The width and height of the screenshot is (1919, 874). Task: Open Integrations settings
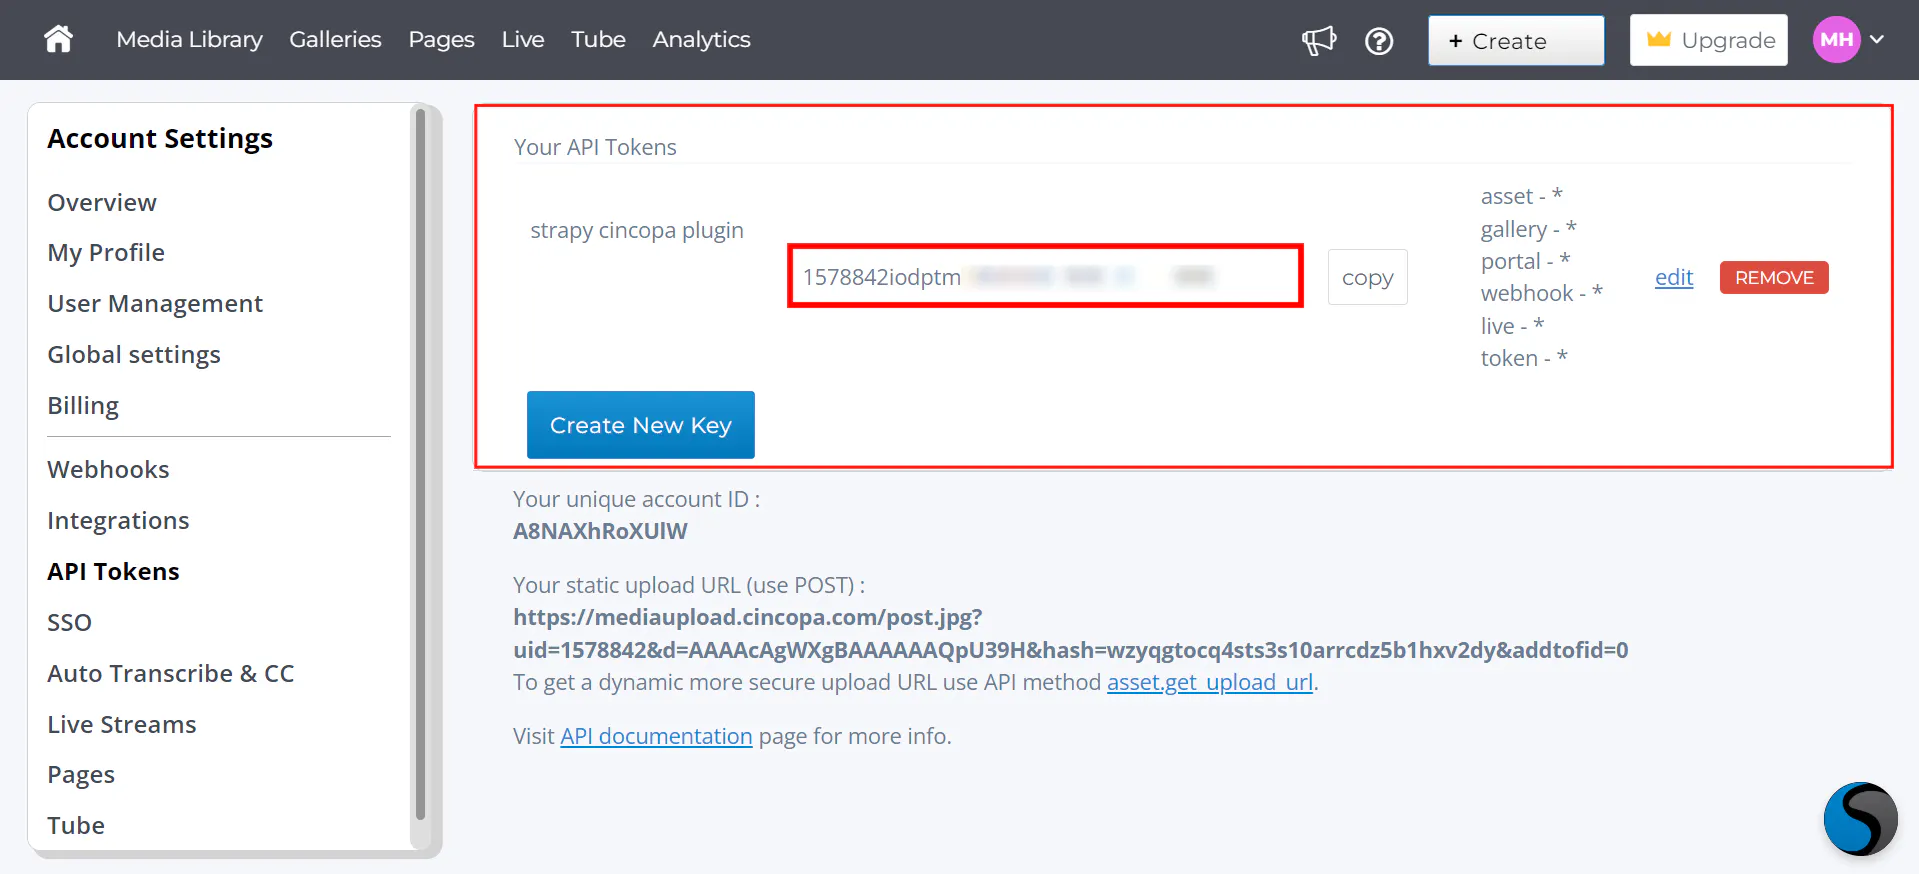pyautogui.click(x=118, y=521)
